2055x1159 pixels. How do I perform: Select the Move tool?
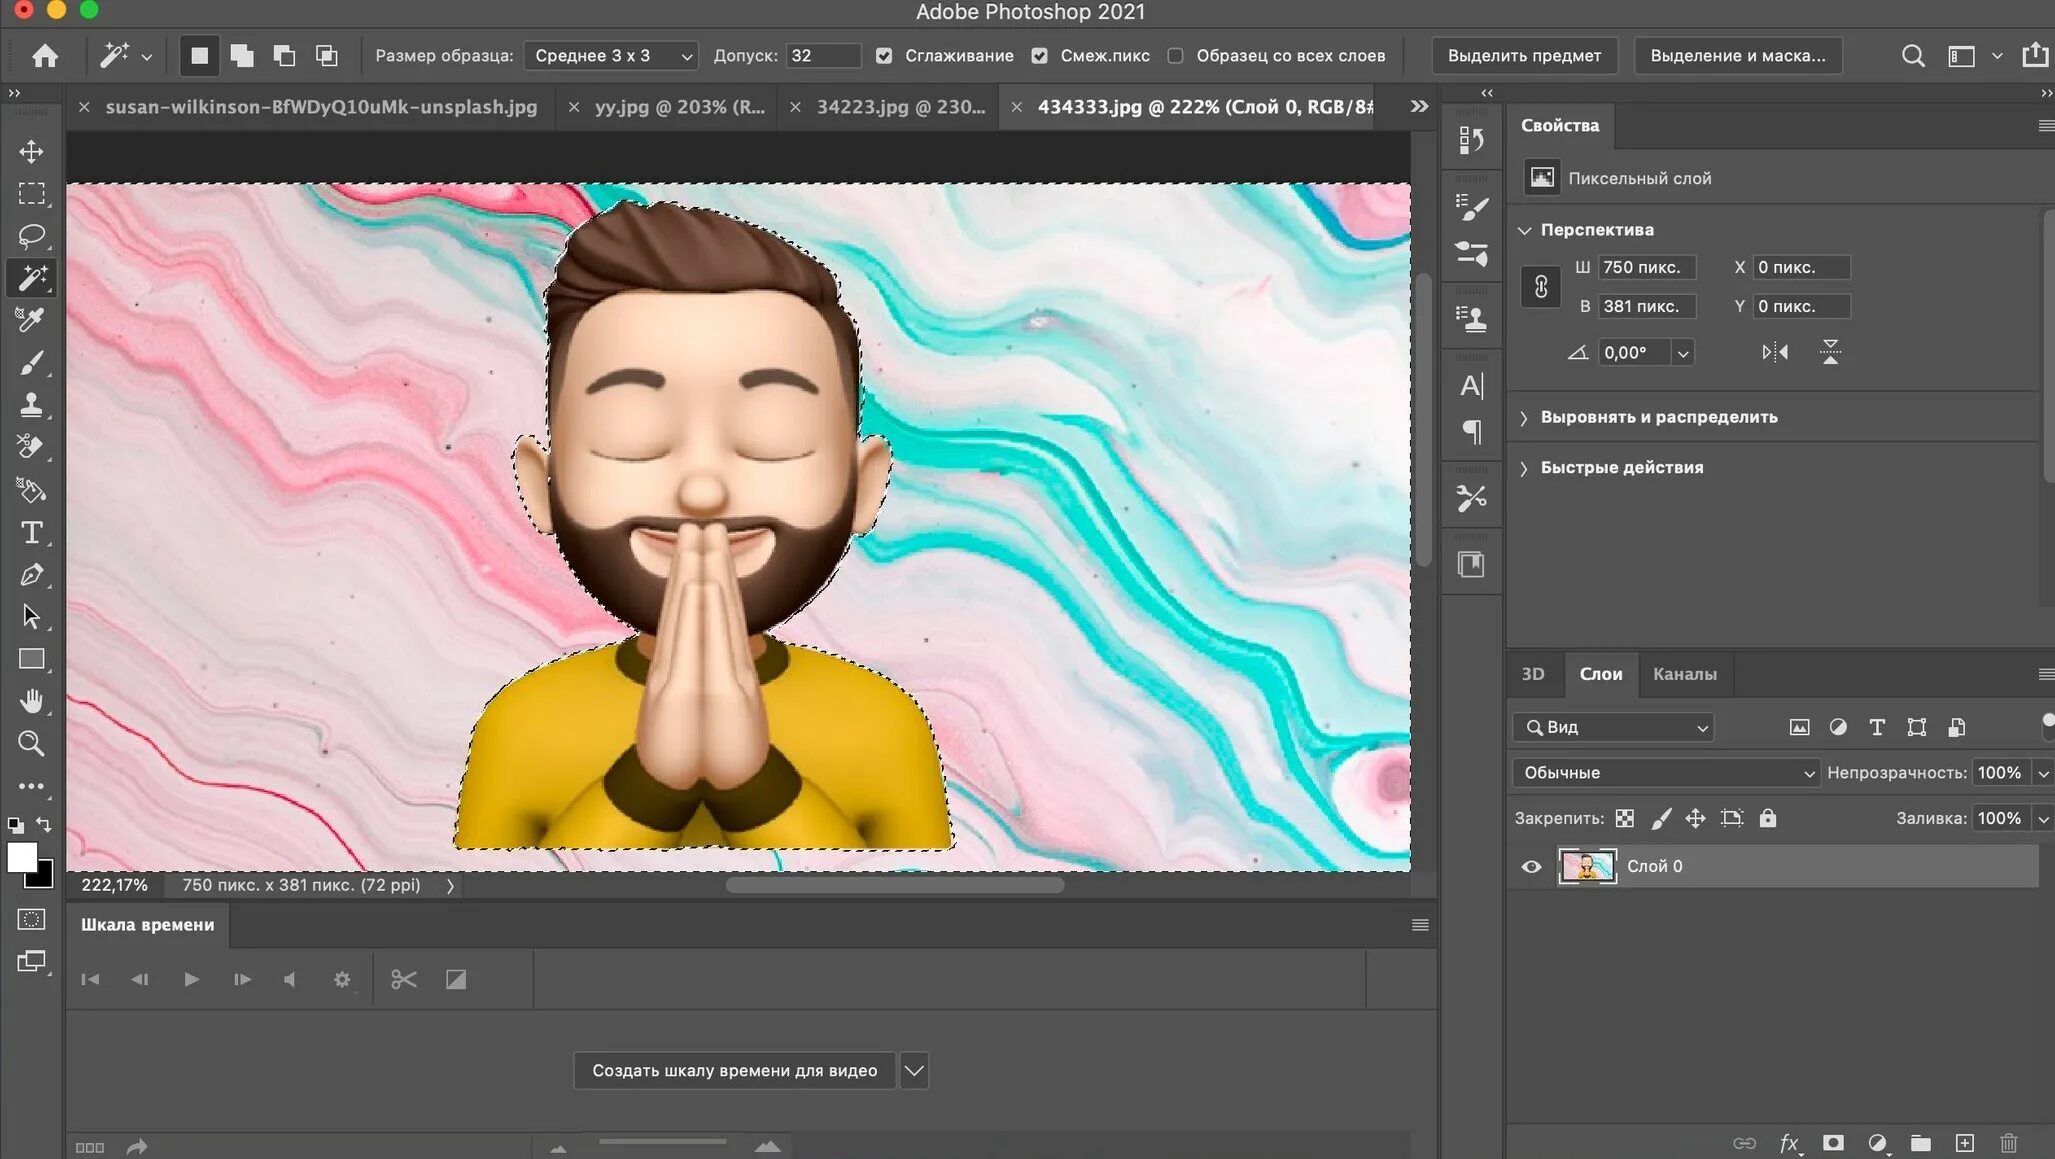[31, 151]
